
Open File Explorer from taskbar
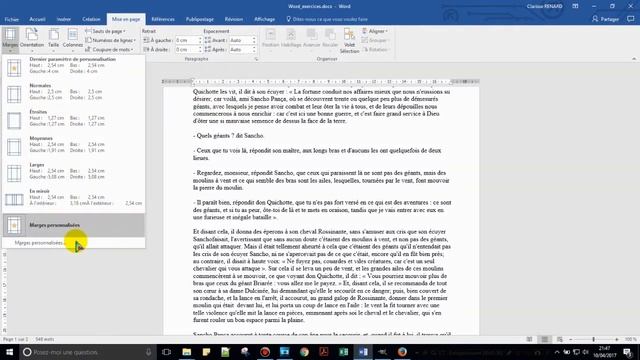(187, 352)
